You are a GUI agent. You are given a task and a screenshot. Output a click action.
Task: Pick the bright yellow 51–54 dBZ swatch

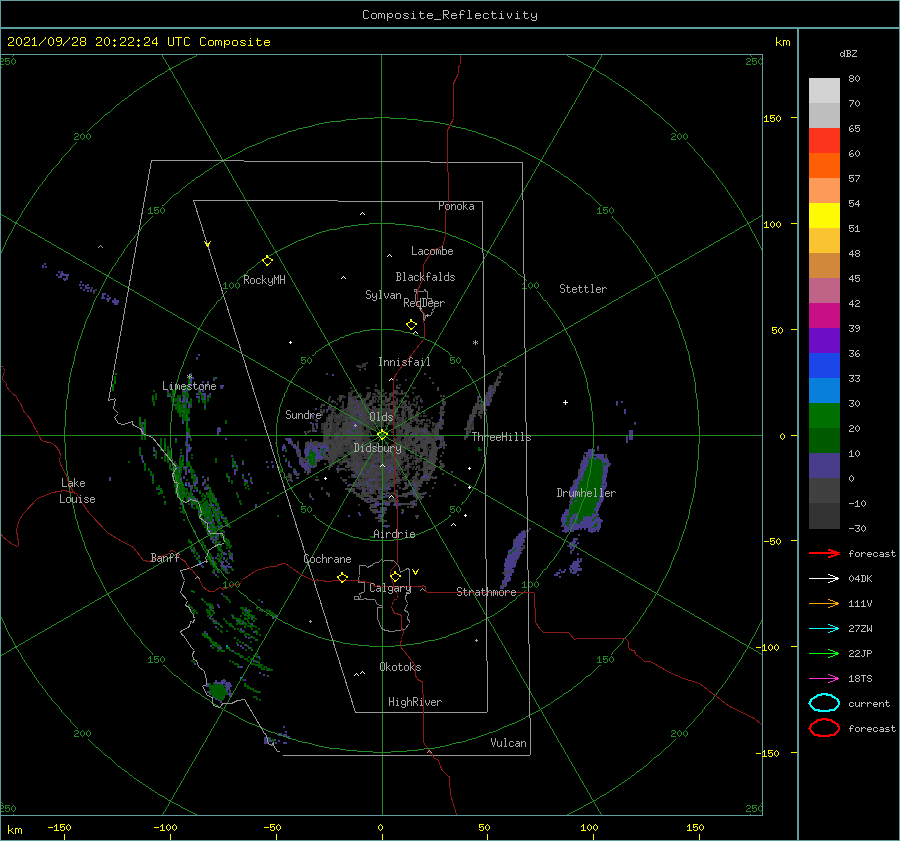824,216
